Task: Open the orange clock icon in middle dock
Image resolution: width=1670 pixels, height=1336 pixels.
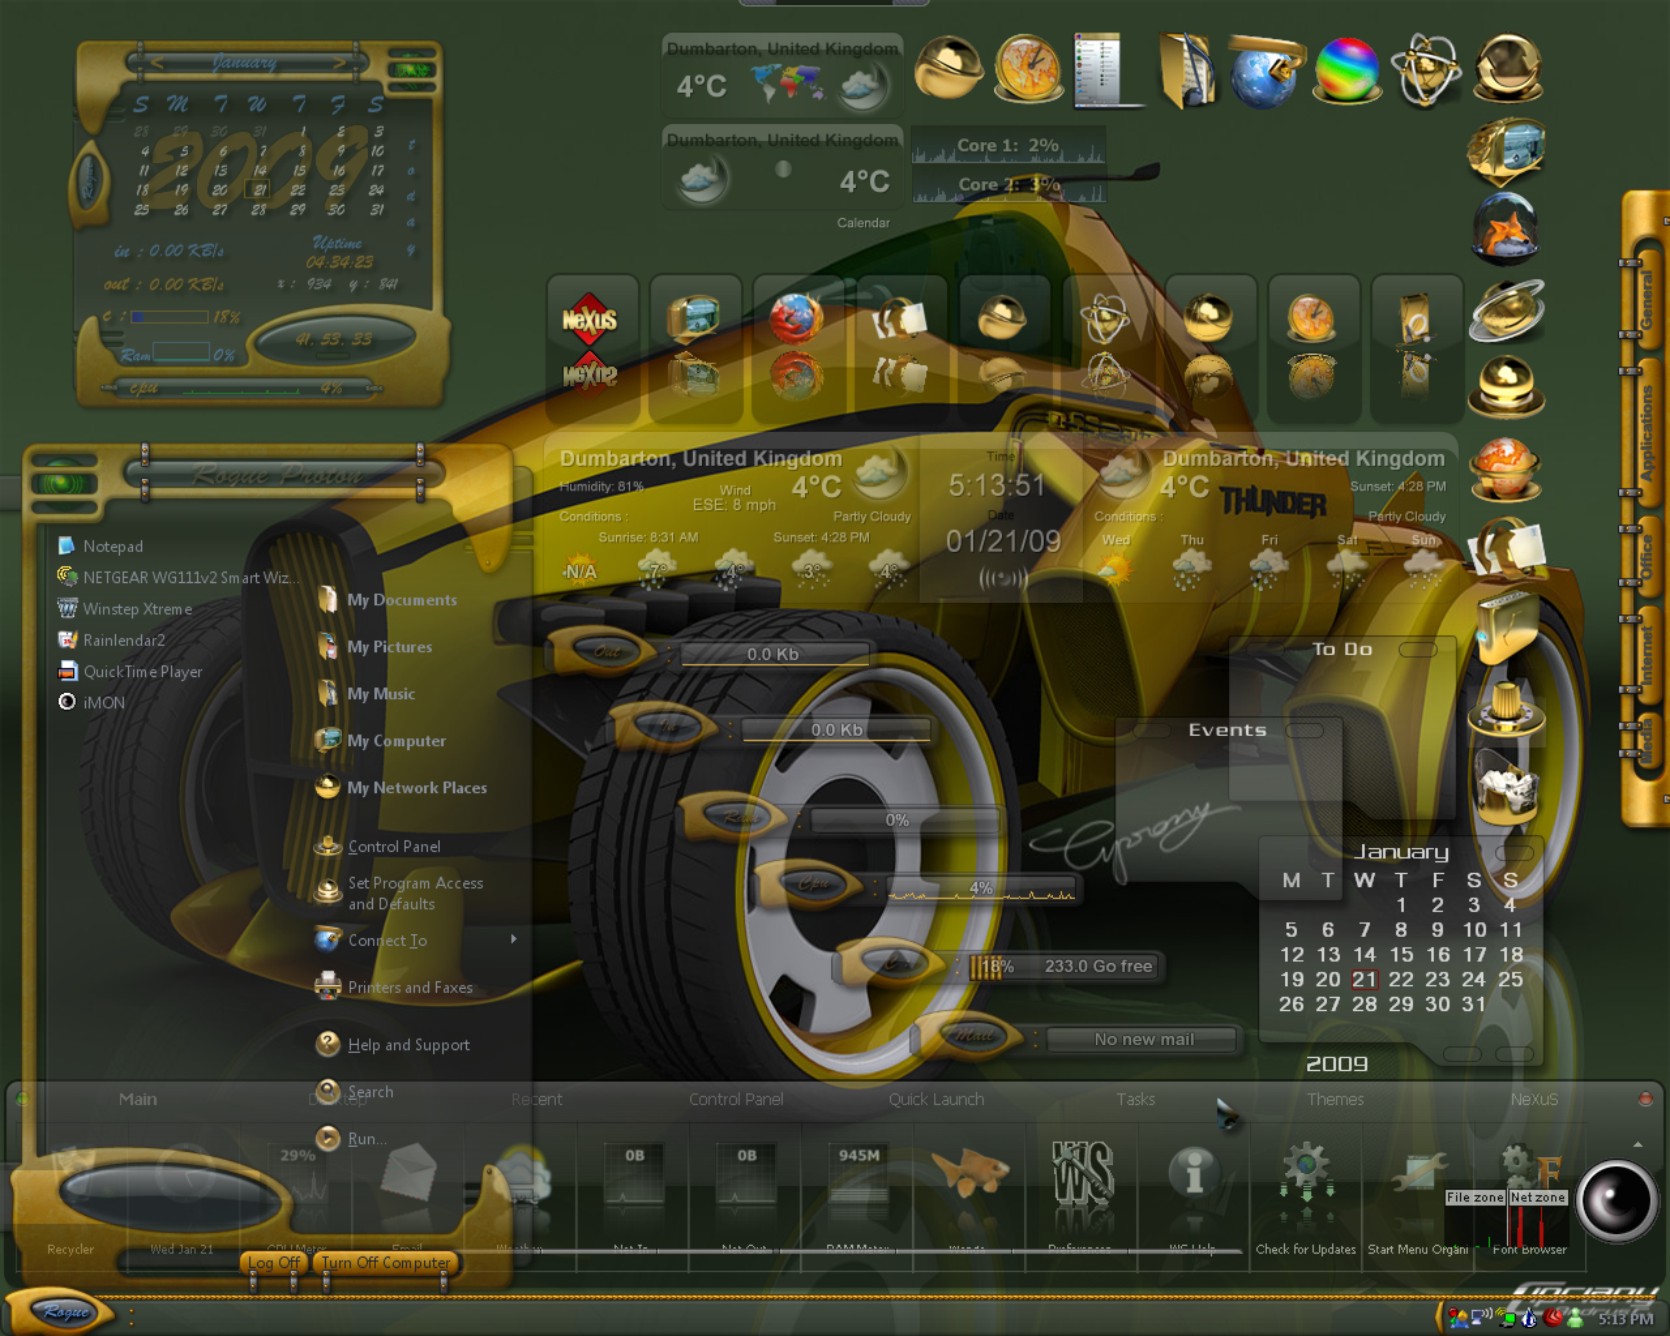Action: [x=1311, y=320]
